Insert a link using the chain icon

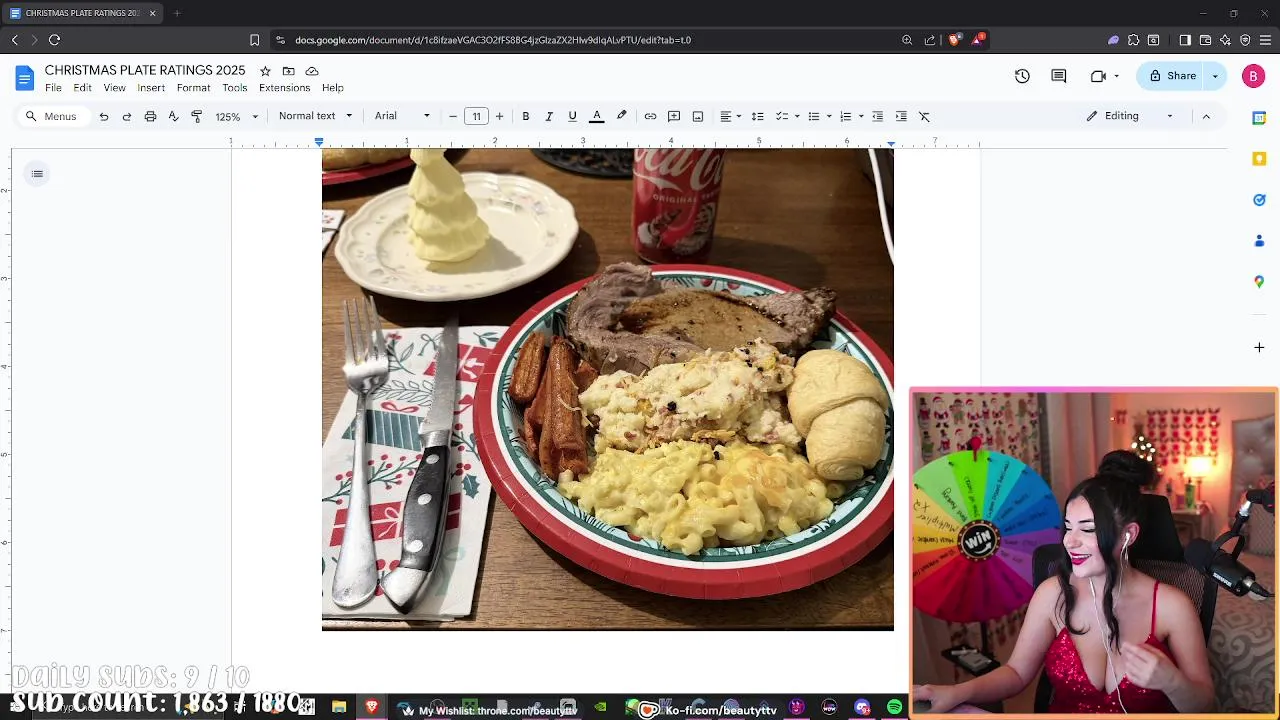[650, 116]
